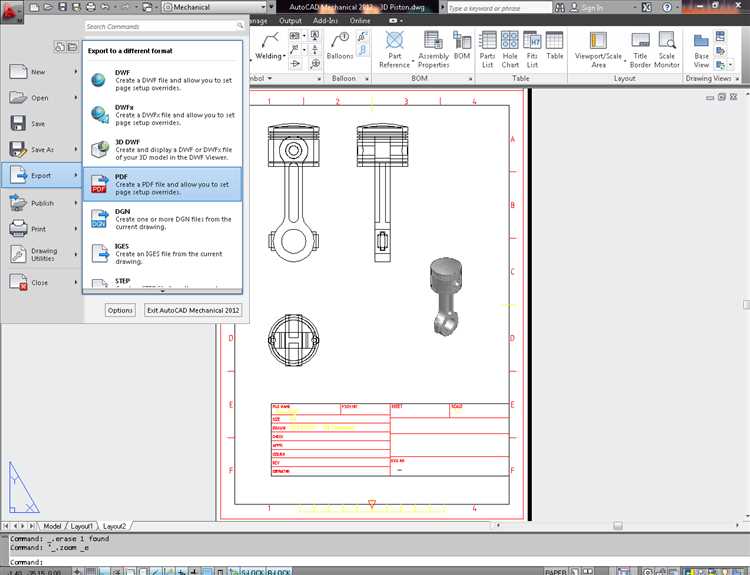Screen dimensions: 750x575
Task: Switch to the Layout2 tab
Action: tap(114, 526)
